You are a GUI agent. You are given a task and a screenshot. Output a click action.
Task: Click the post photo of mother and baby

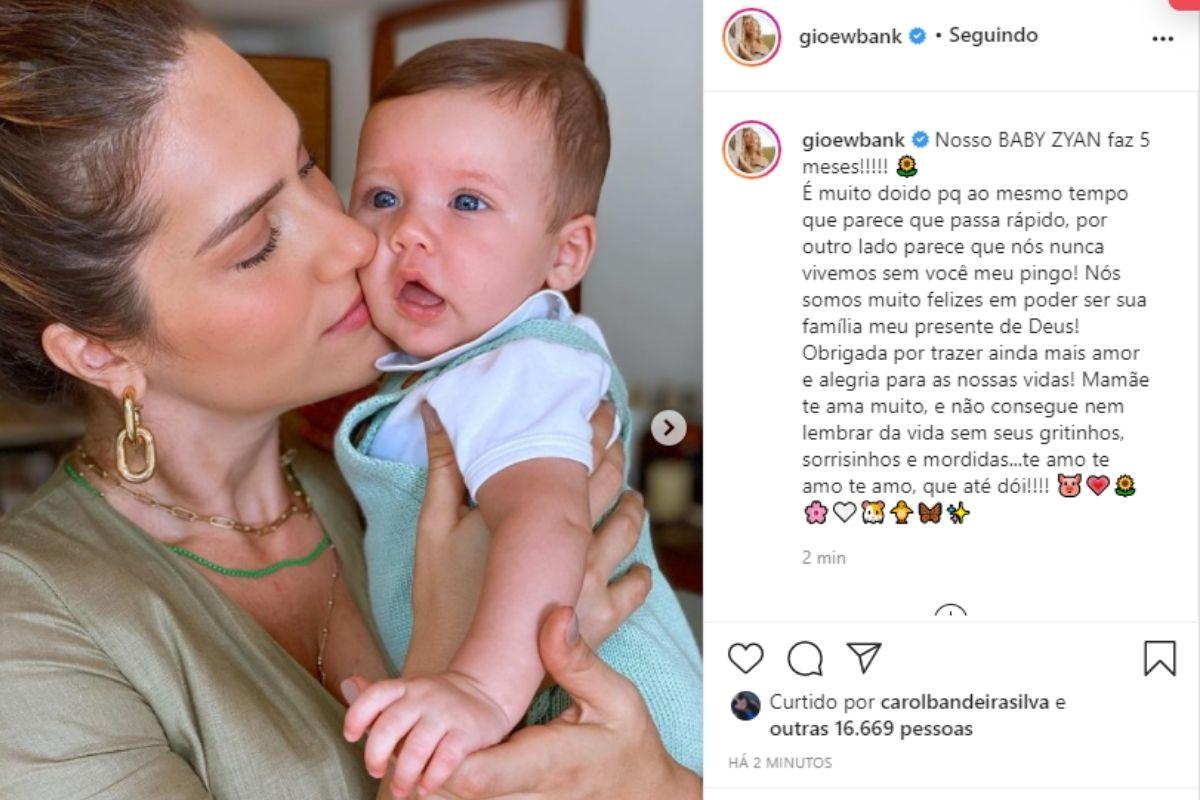[351, 400]
